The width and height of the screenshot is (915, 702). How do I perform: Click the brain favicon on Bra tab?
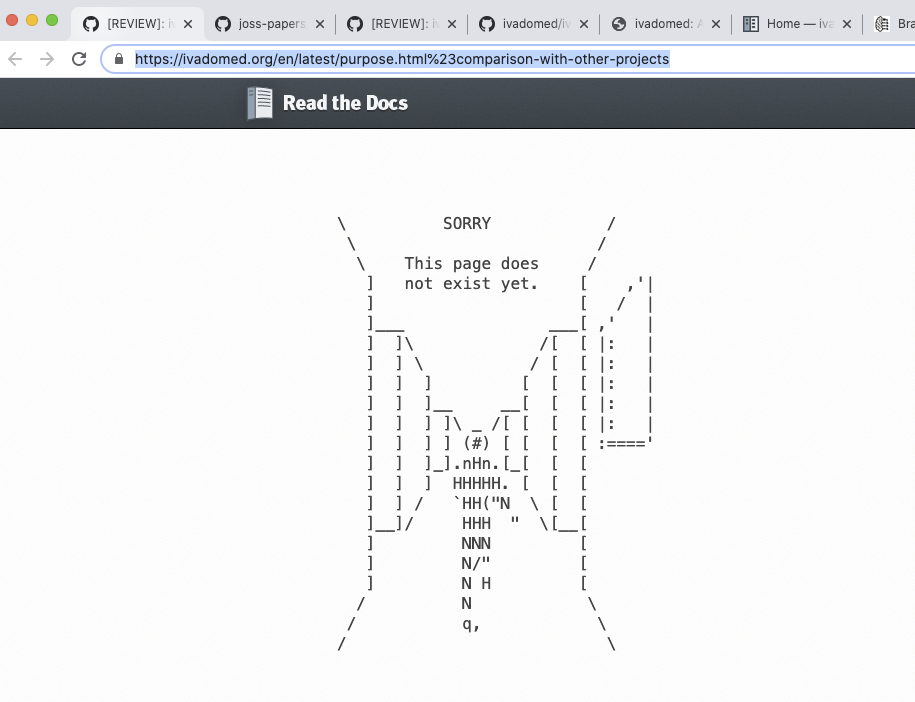(x=882, y=24)
